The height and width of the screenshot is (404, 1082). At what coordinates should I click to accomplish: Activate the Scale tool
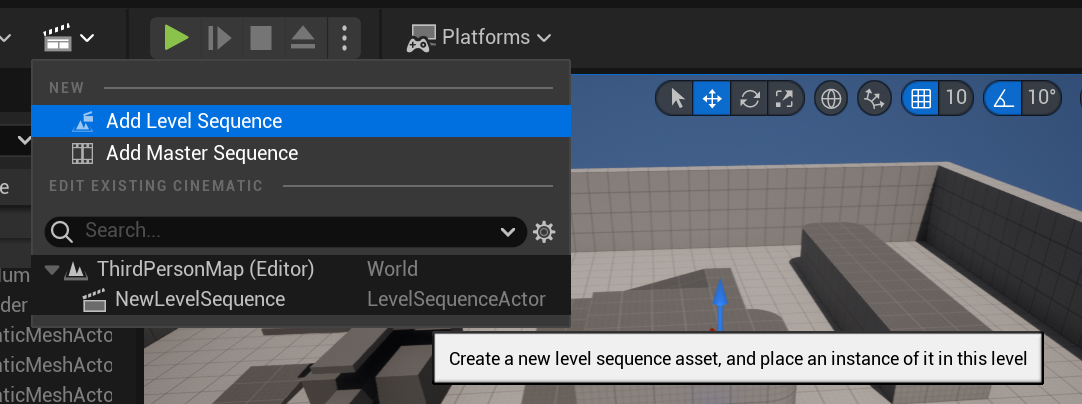783,98
